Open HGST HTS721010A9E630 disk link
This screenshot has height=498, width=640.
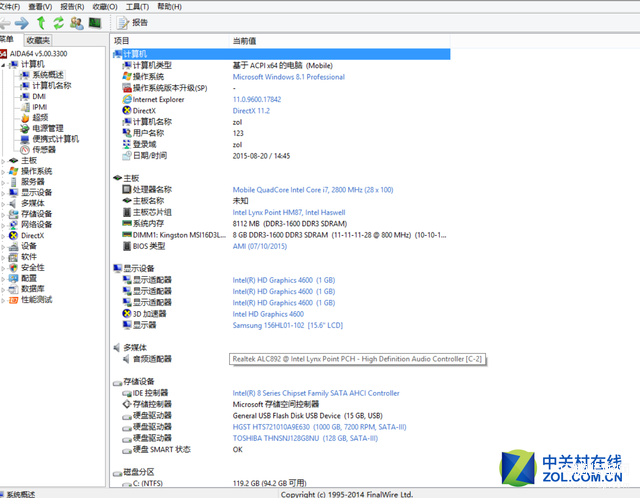point(320,427)
